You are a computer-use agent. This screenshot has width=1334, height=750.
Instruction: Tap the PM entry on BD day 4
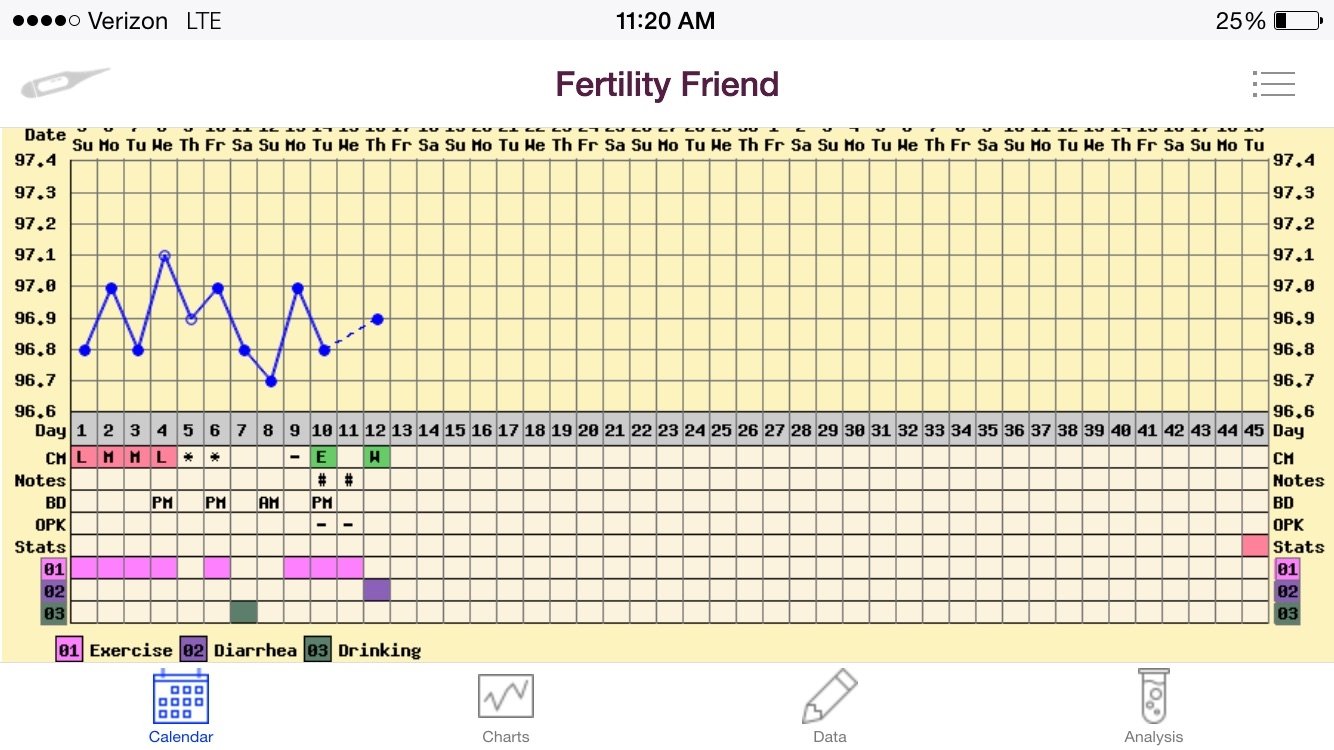pyautogui.click(x=163, y=502)
